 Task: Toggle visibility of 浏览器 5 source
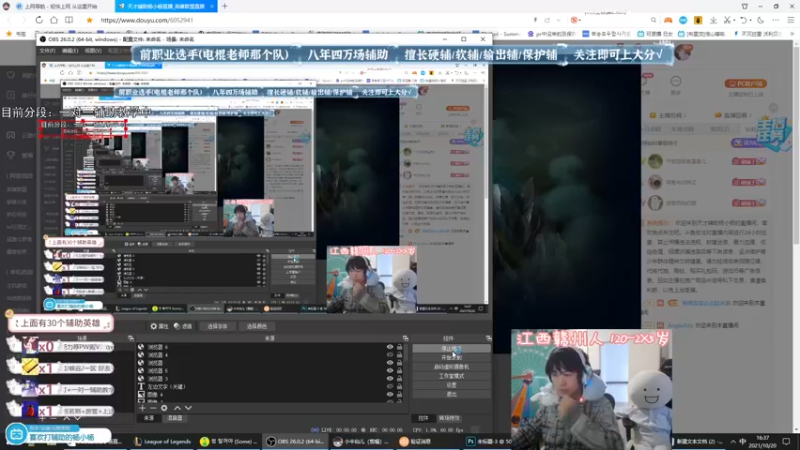390,370
